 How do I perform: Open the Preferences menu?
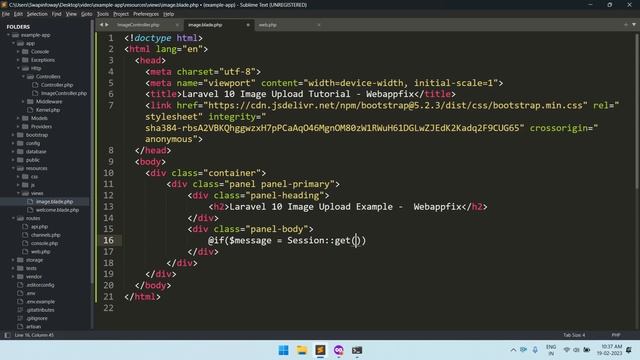(x=146, y=14)
